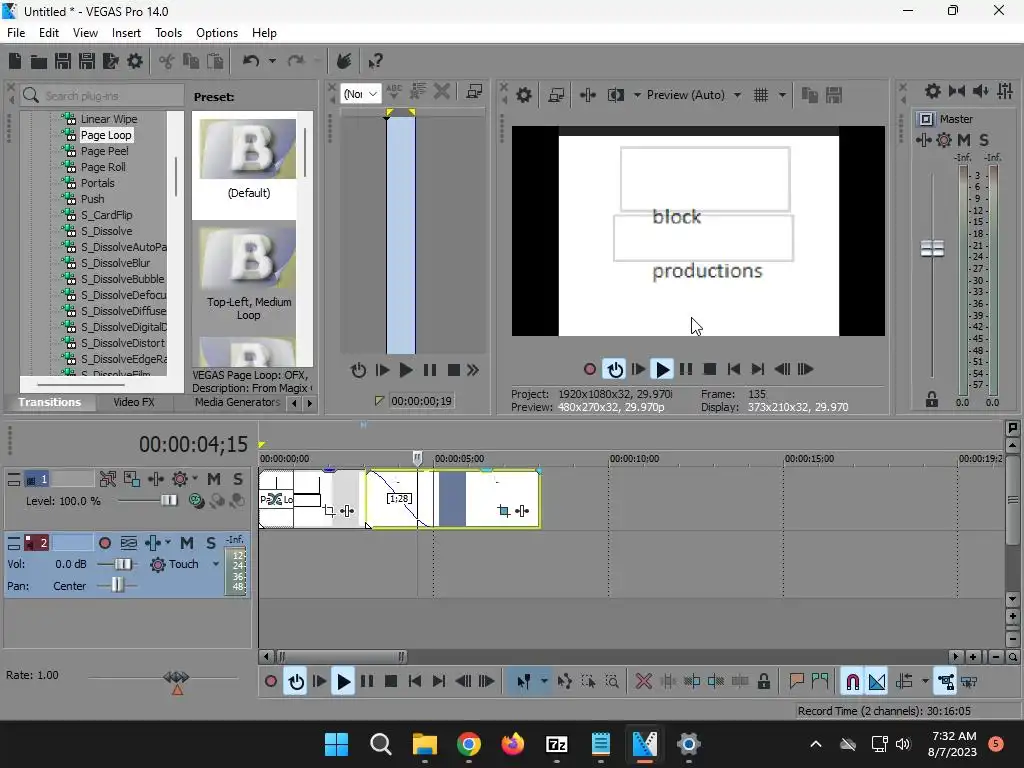
Task: Adjust audio track Vol slider
Action: (x=123, y=564)
